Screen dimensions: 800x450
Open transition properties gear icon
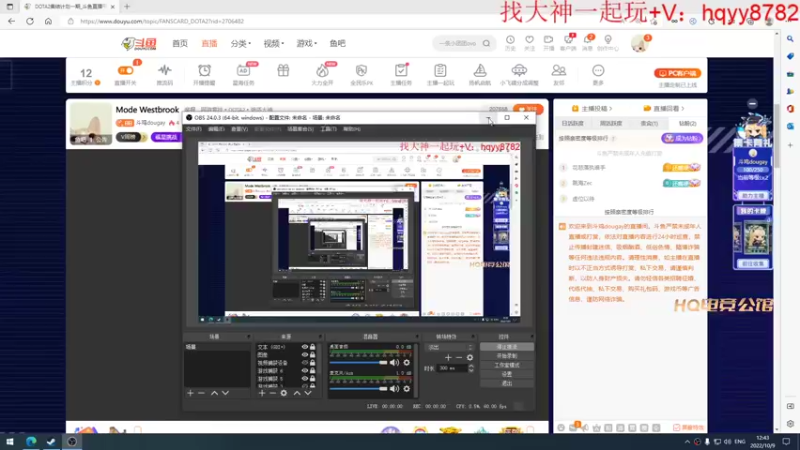[x=470, y=358]
